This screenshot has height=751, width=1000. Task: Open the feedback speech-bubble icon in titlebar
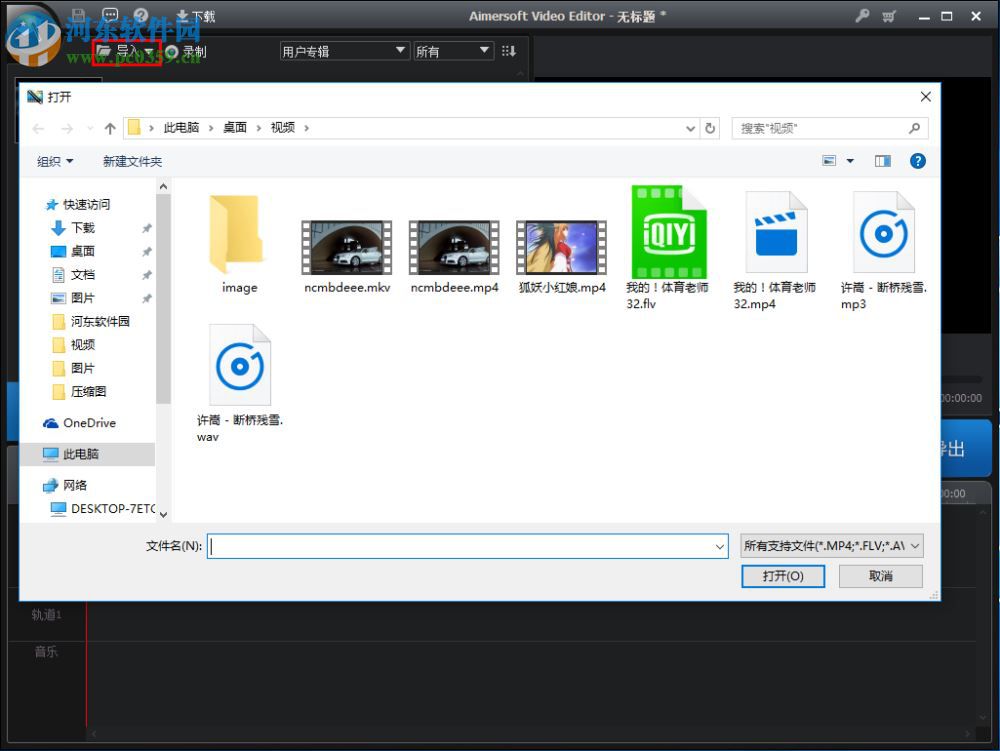point(108,13)
